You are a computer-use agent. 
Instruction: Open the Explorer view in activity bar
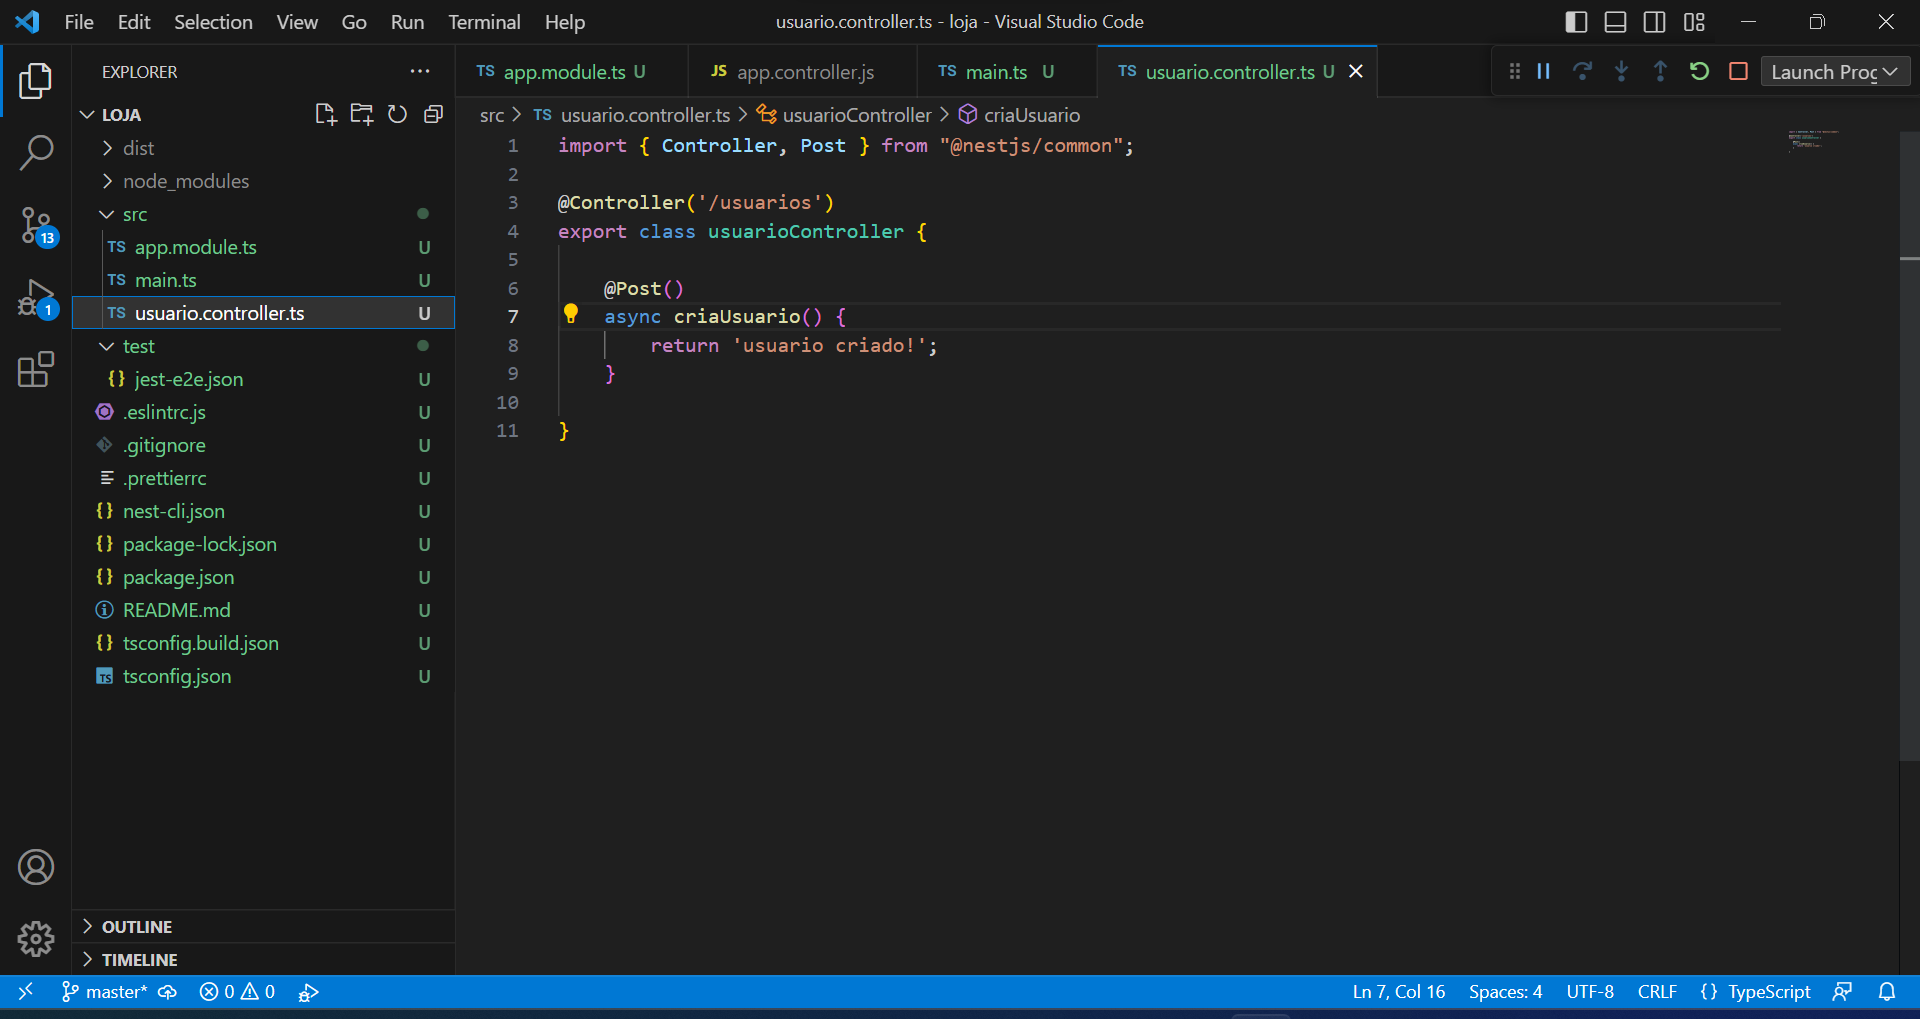[36, 81]
